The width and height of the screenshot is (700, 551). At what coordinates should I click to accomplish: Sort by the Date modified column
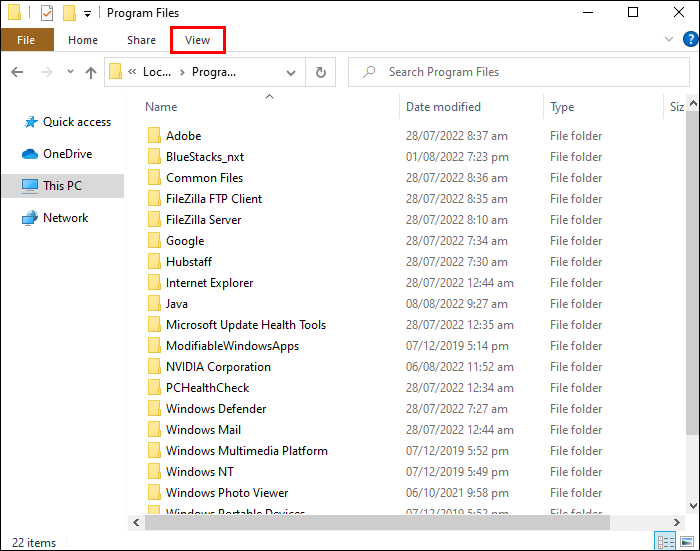tap(443, 107)
